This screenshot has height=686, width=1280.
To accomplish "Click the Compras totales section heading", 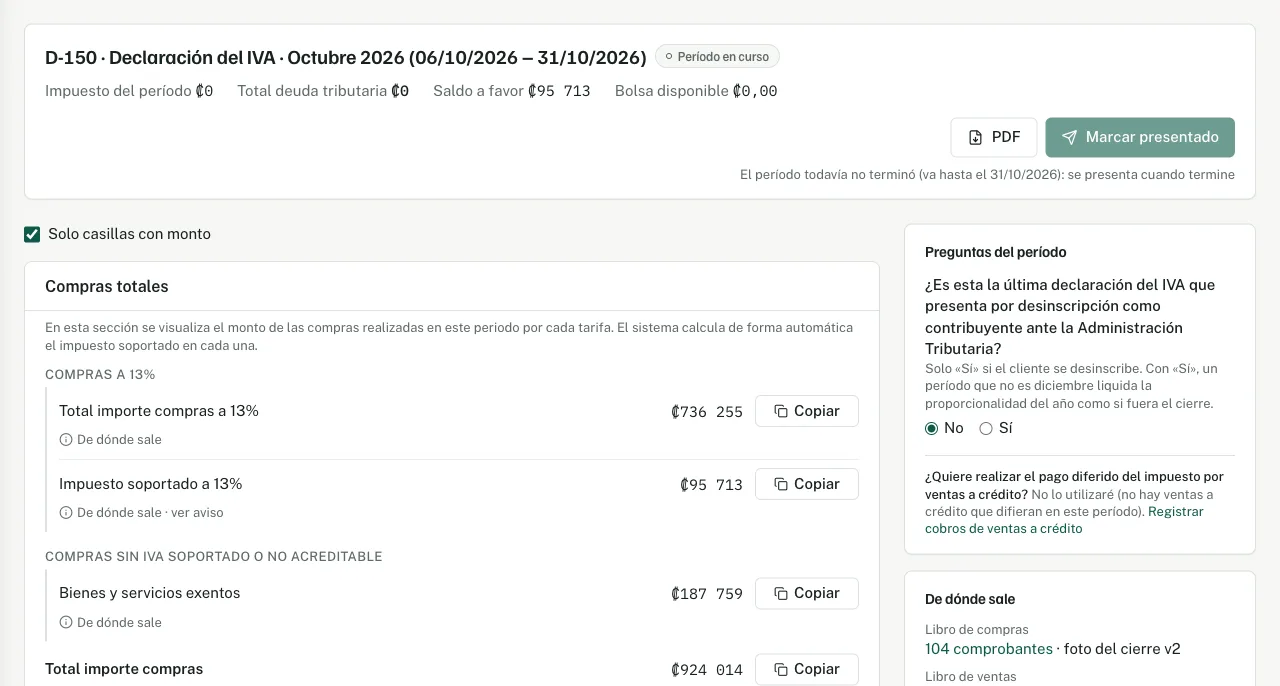I will 107,286.
